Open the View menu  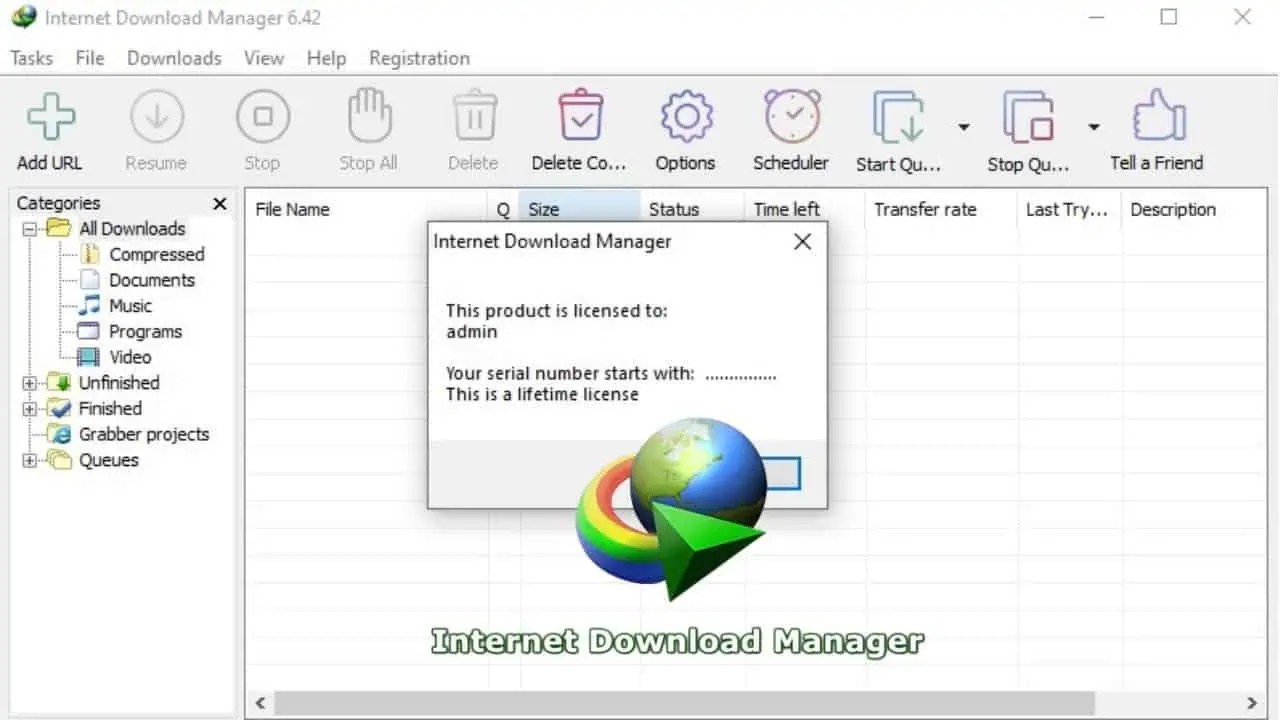point(264,58)
